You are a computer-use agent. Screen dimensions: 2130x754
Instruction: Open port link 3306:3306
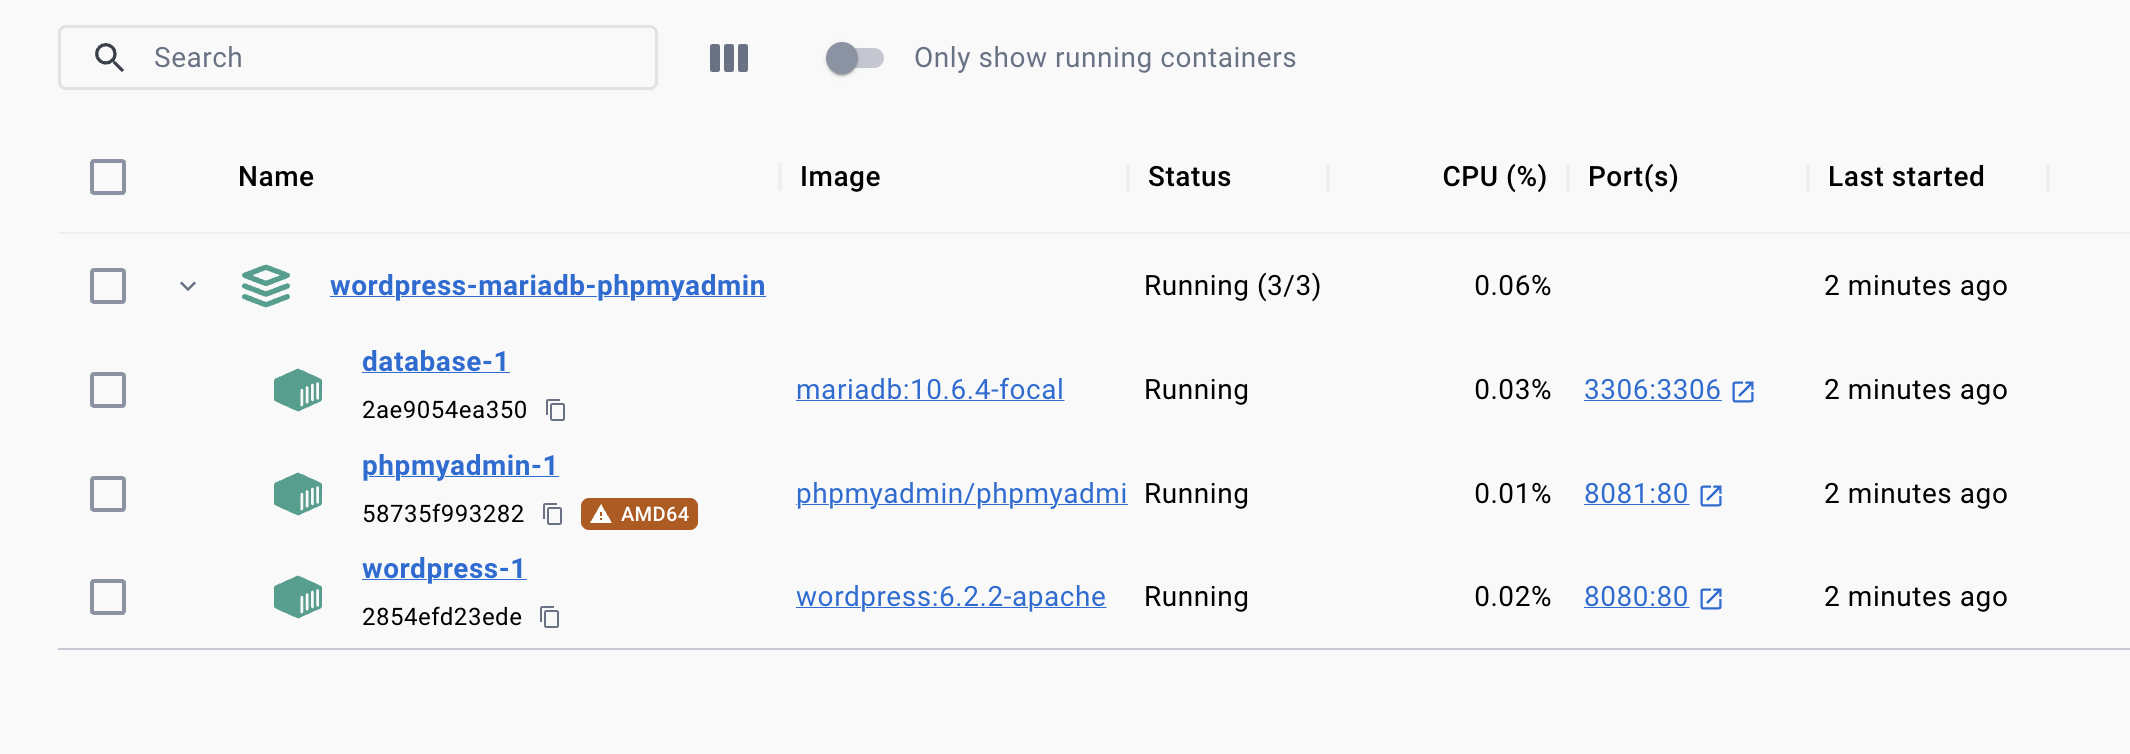tap(1652, 390)
